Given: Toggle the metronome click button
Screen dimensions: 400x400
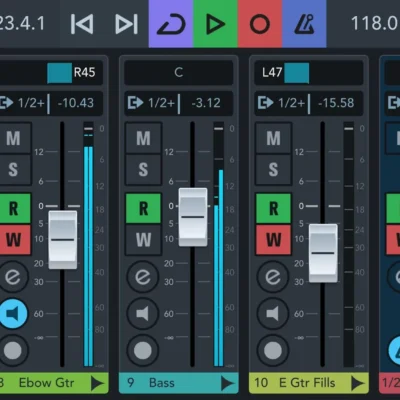Looking at the screenshot, I should tap(304, 24).
